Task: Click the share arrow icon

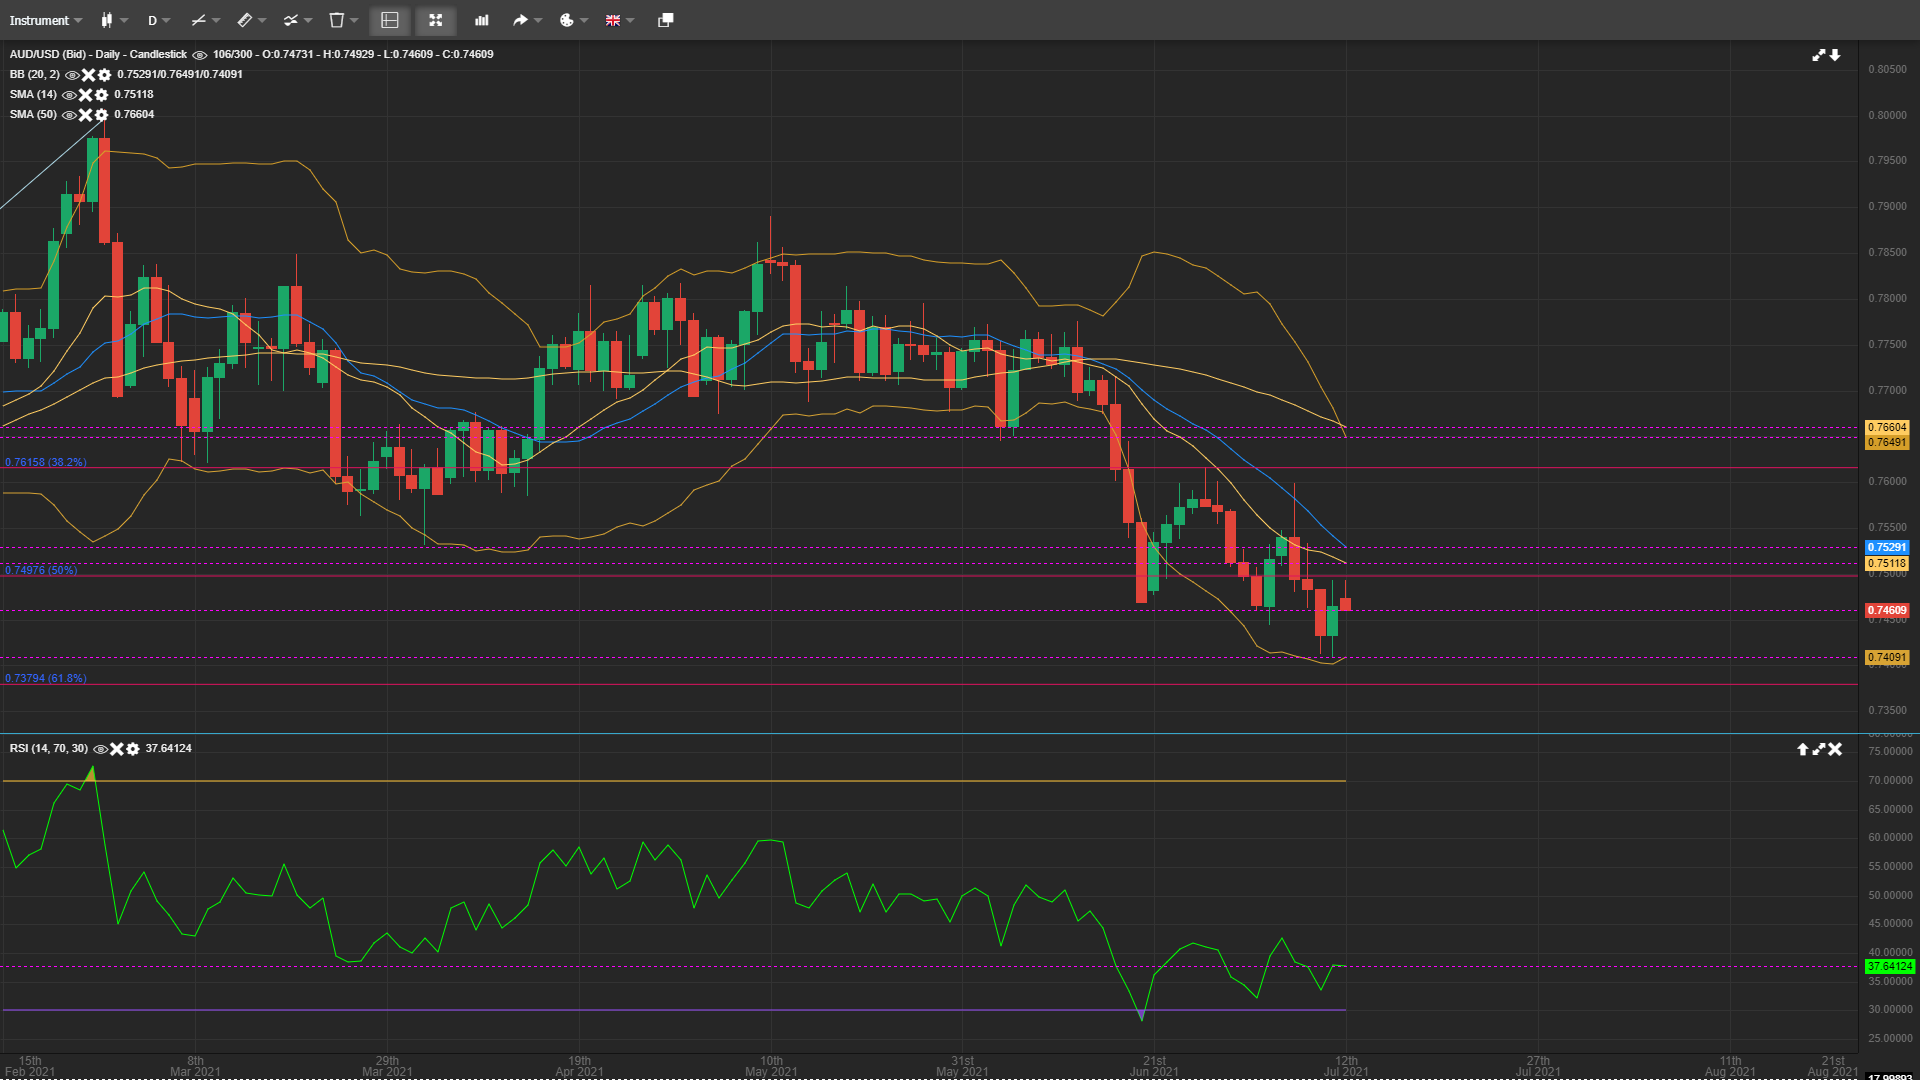Action: point(520,20)
